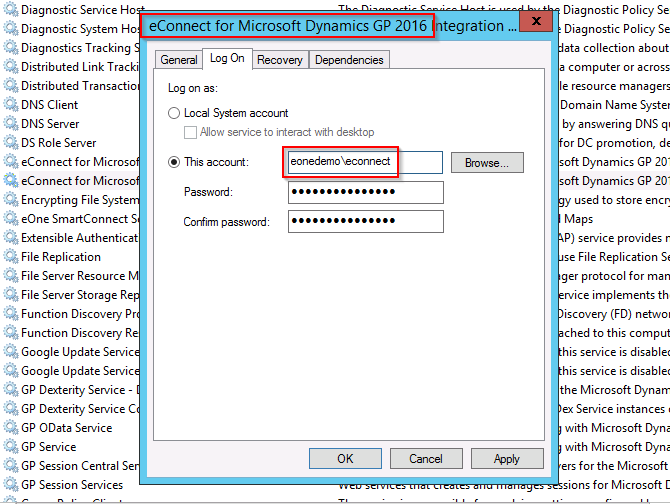This screenshot has width=670, height=504.
Task: Close the eConnect properties dialog
Action: (x=536, y=21)
